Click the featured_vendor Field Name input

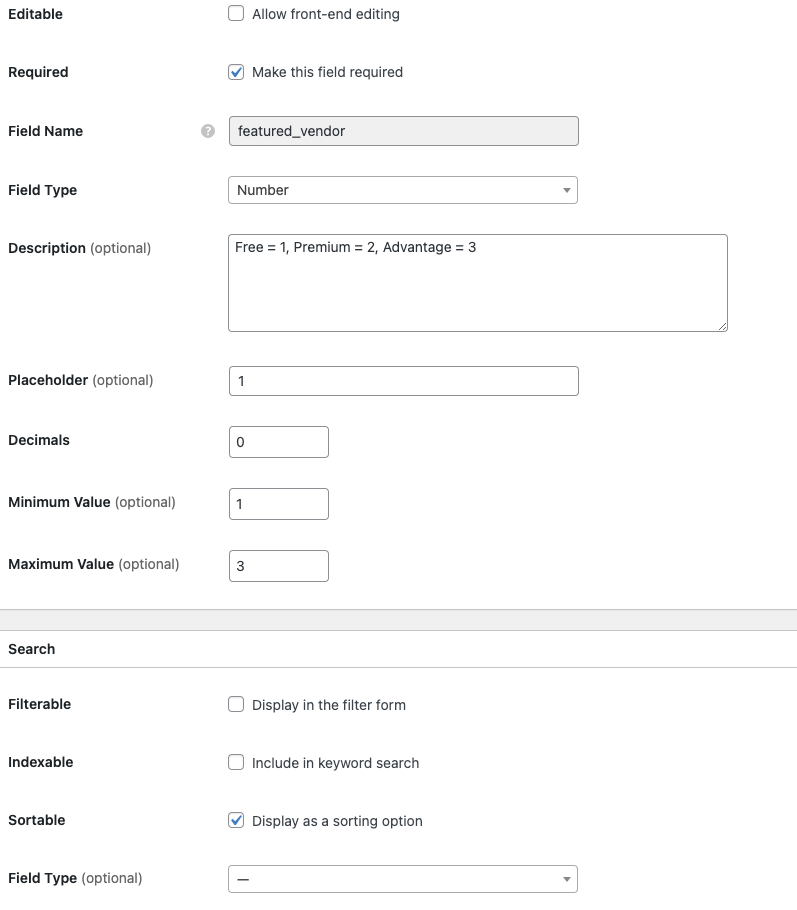(402, 131)
